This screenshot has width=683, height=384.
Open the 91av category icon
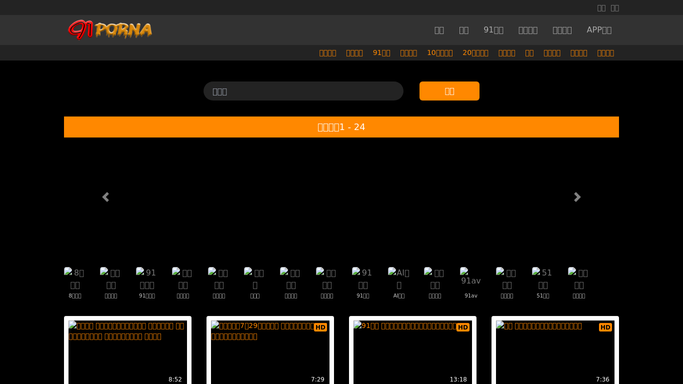pyautogui.click(x=471, y=283)
